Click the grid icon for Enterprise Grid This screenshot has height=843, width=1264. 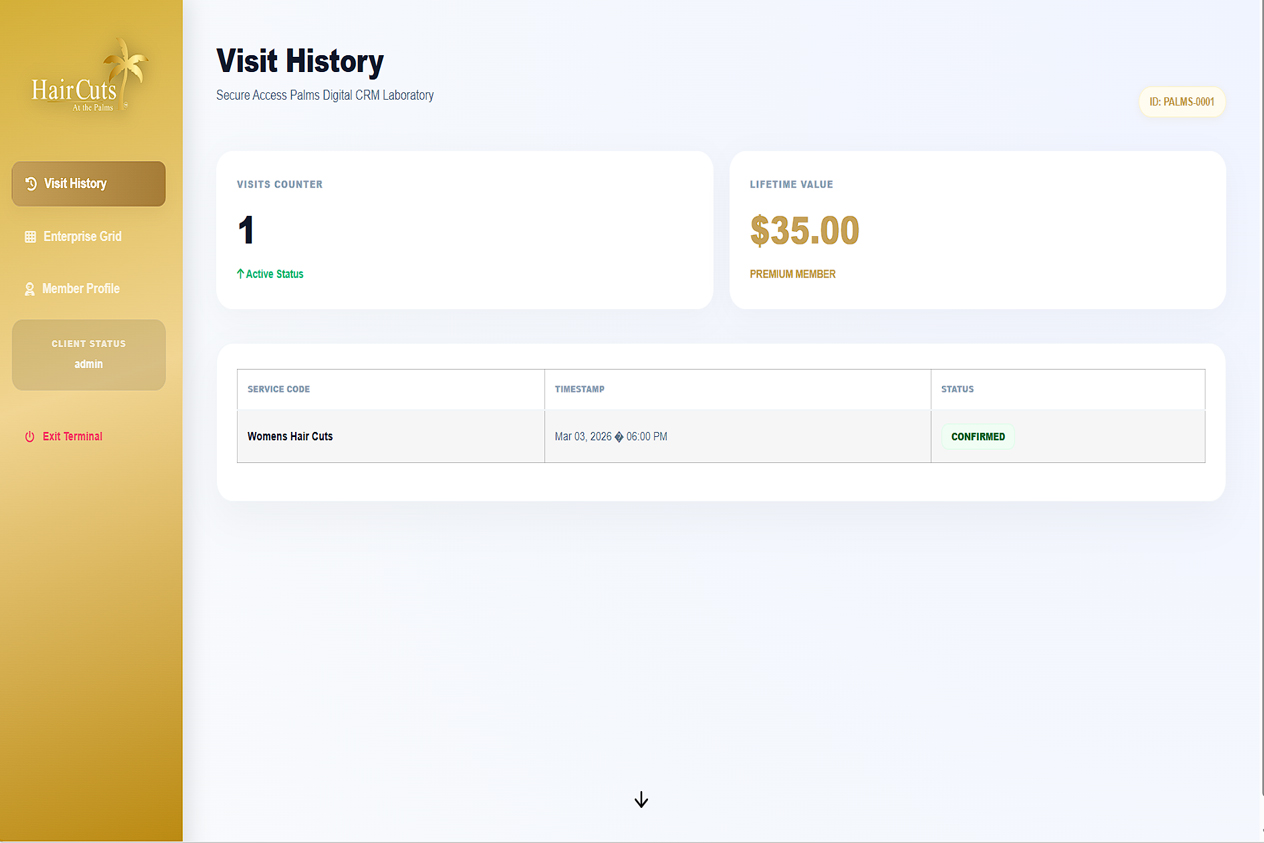point(30,237)
